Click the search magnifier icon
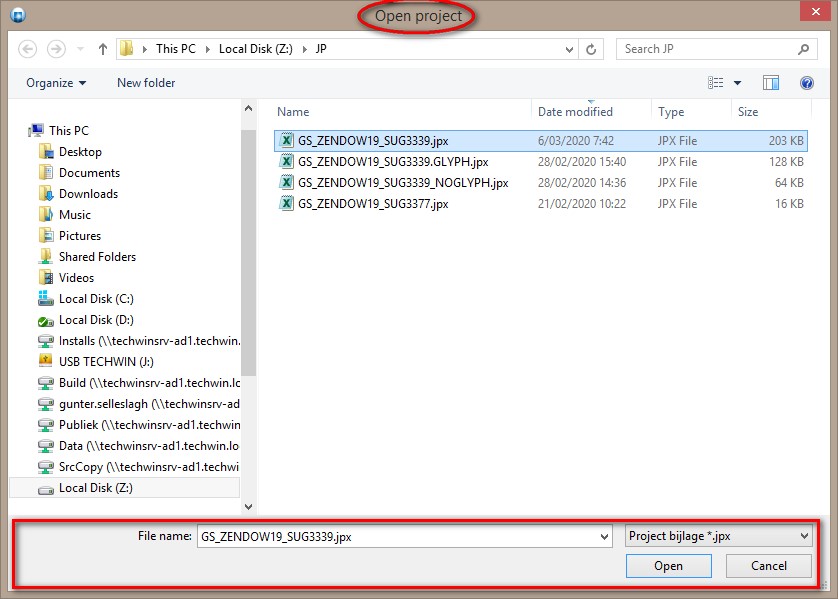838x599 pixels. pos(803,49)
